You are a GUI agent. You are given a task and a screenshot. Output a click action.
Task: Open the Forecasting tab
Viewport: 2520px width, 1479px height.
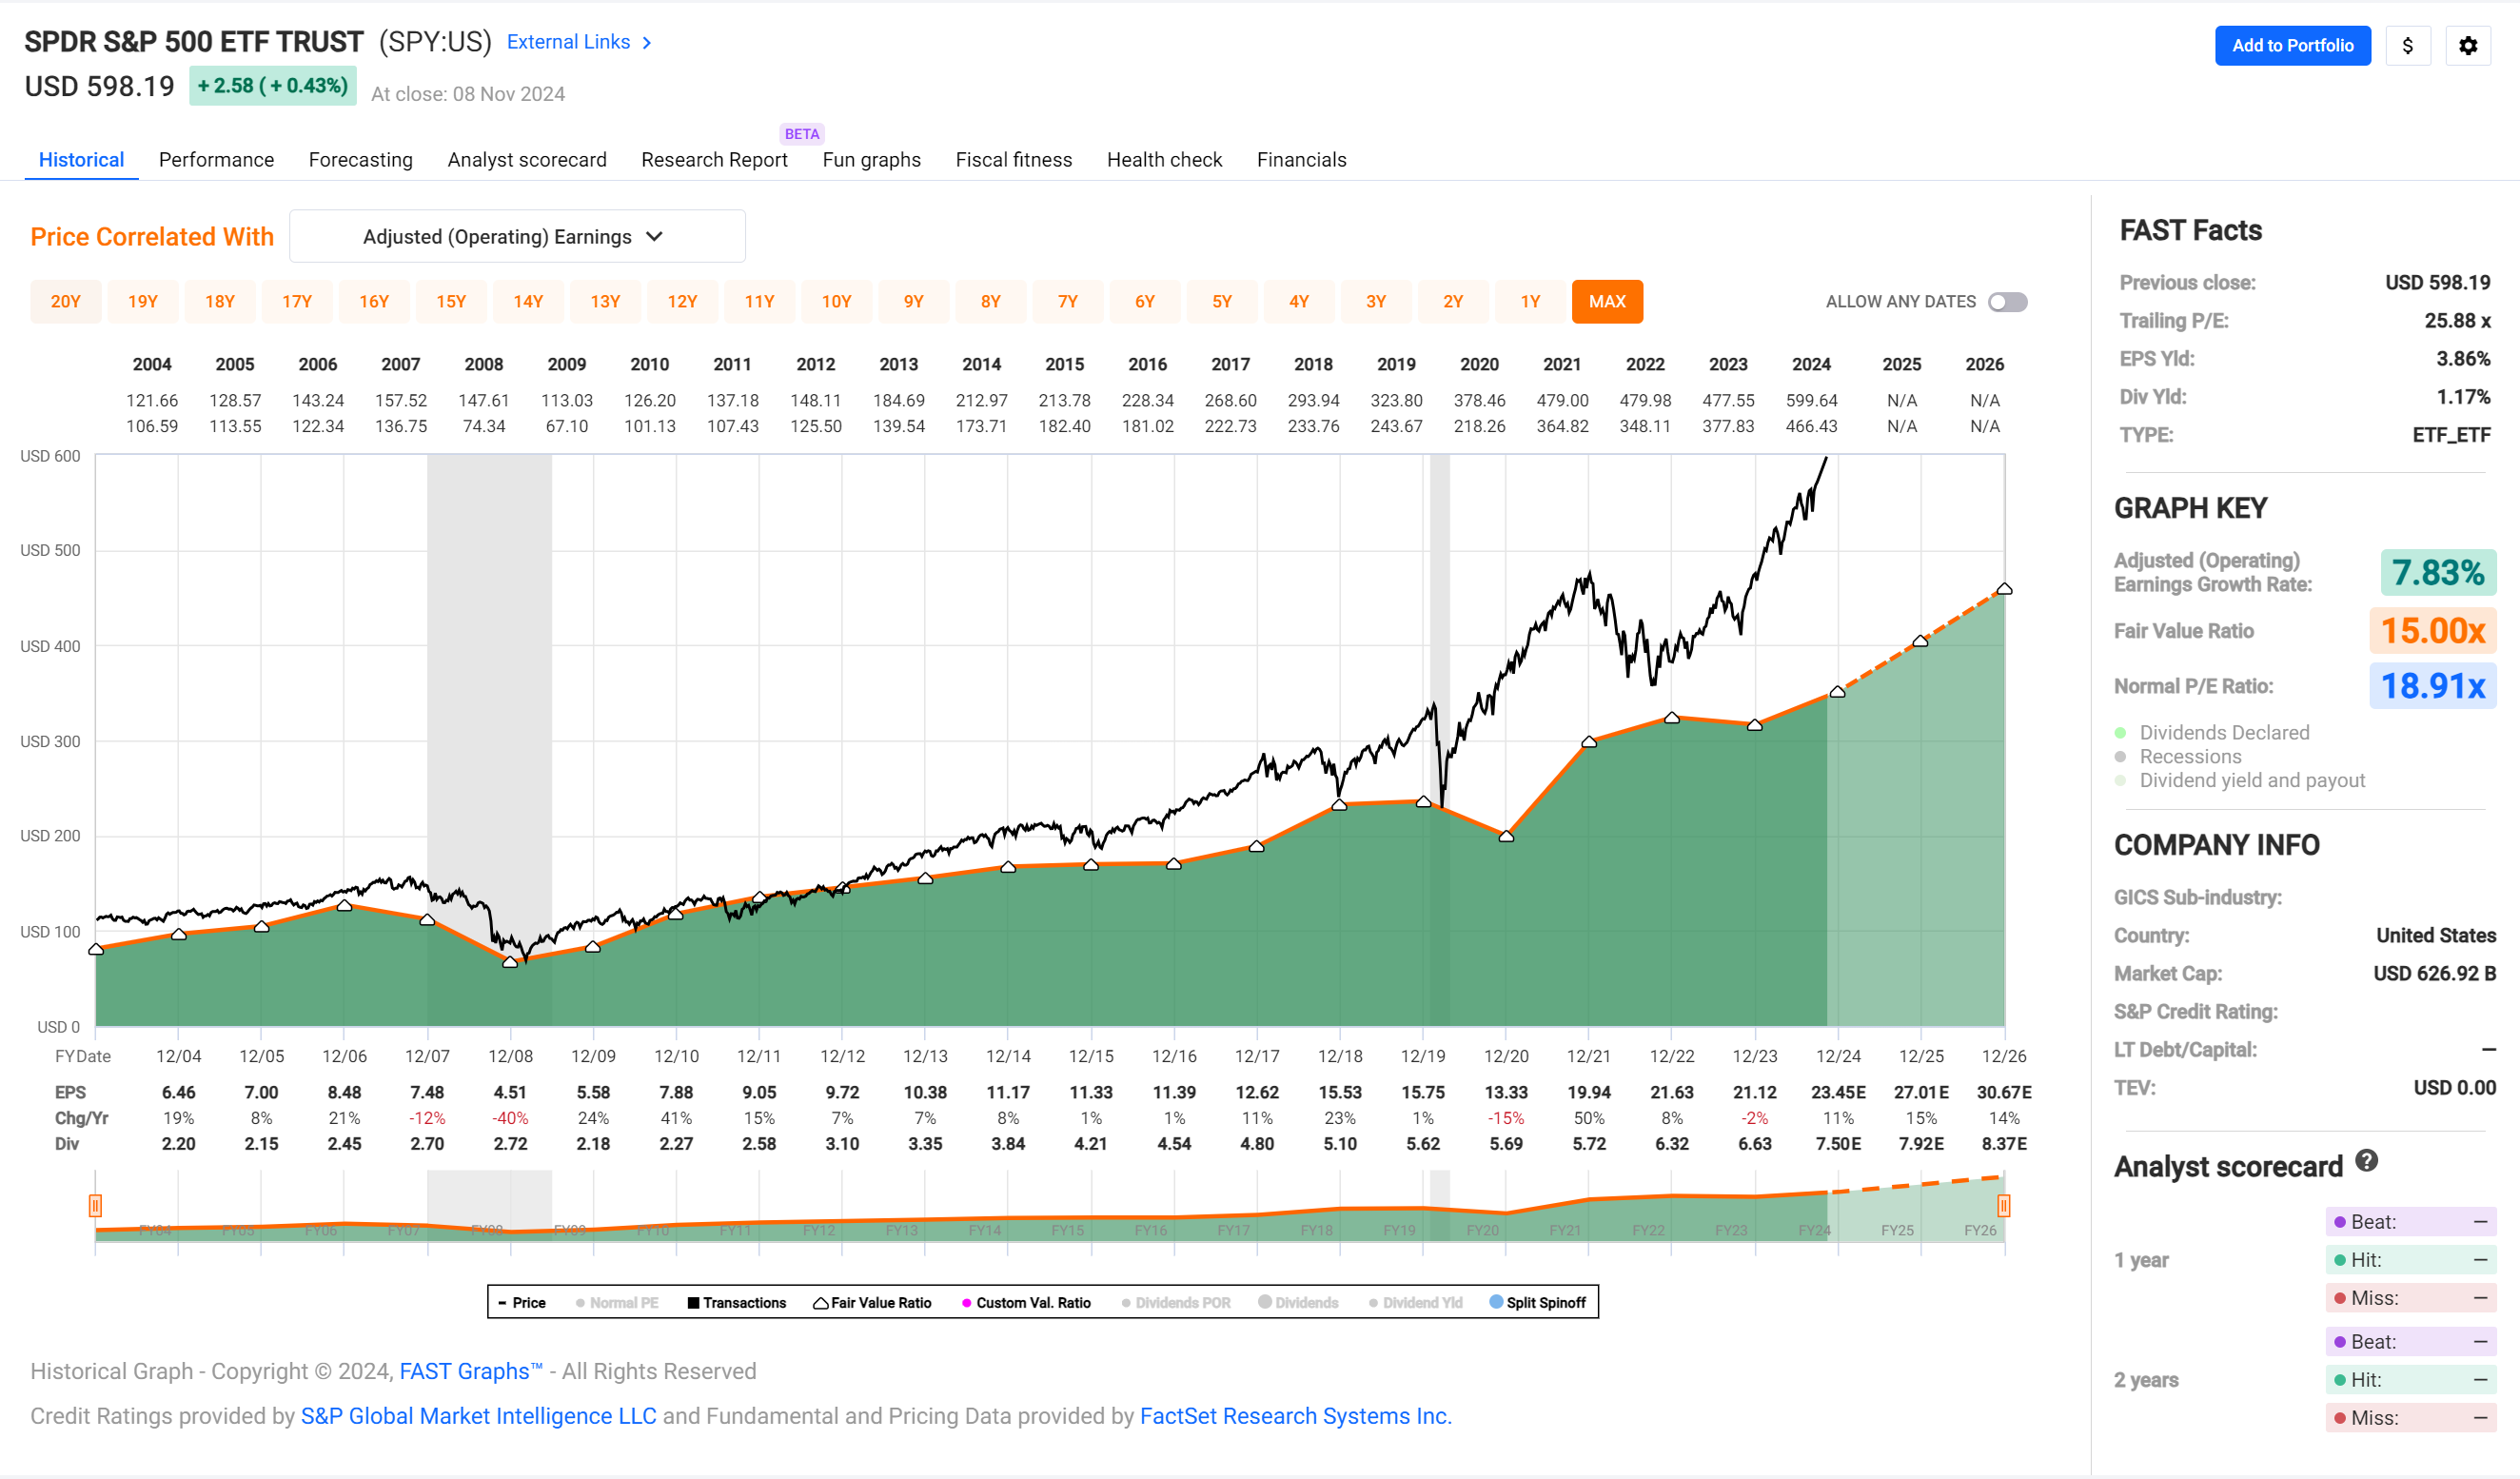coord(360,160)
